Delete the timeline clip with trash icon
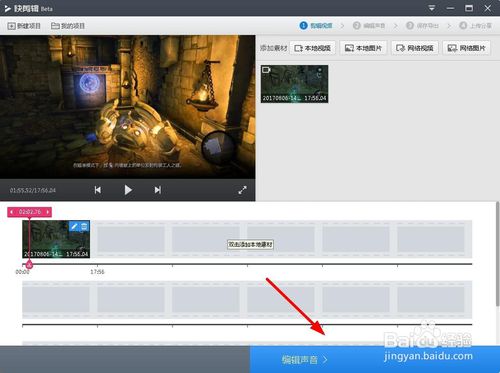 pyautogui.click(x=84, y=226)
